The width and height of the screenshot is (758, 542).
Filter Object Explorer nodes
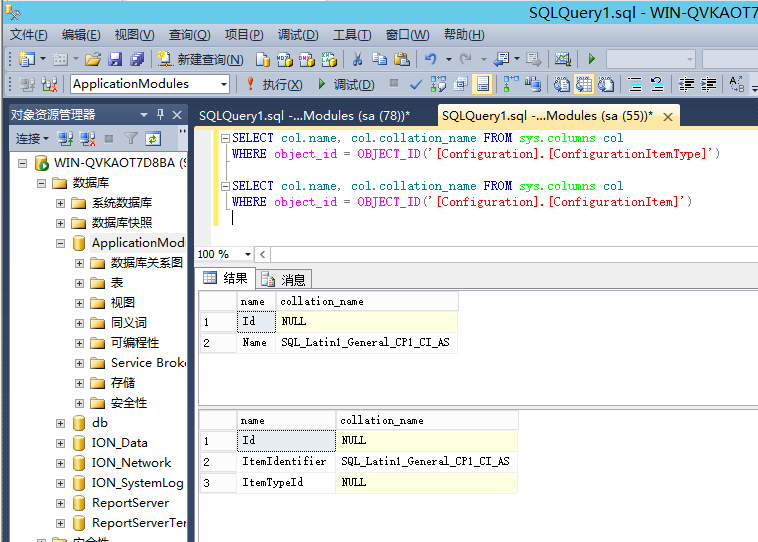coord(131,139)
